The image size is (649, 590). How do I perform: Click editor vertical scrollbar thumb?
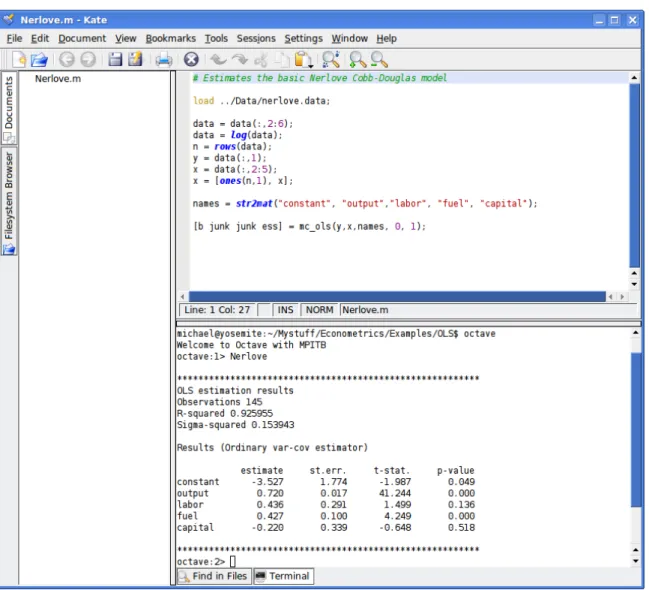[634, 176]
